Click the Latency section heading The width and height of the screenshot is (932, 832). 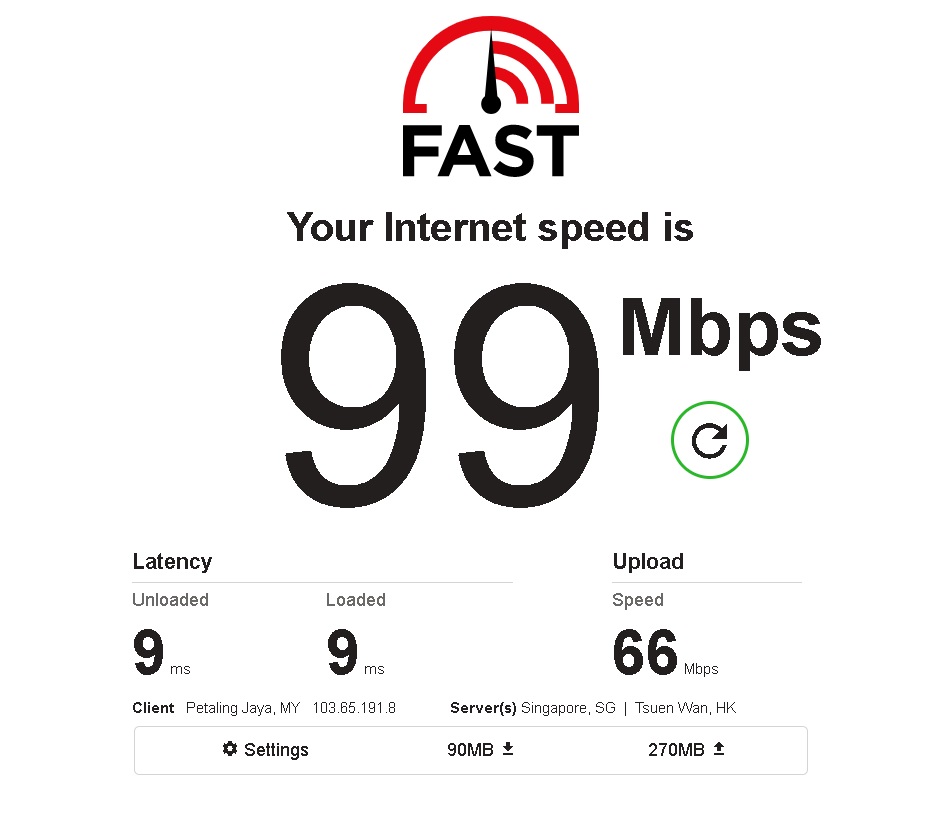[172, 562]
